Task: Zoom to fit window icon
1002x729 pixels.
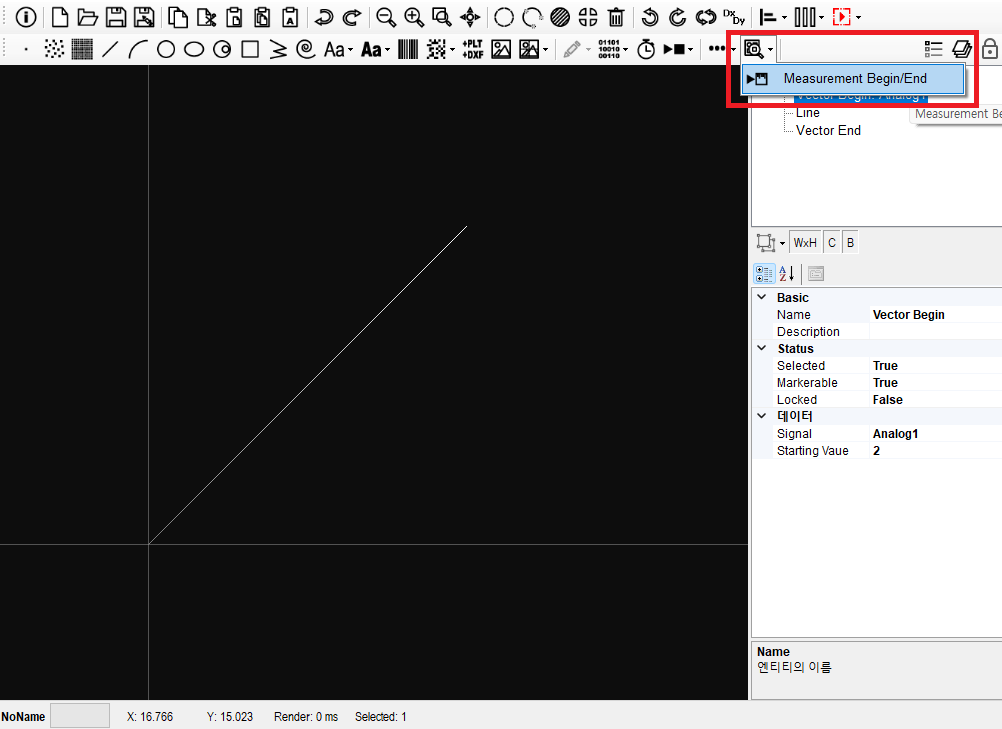Action: pos(442,17)
